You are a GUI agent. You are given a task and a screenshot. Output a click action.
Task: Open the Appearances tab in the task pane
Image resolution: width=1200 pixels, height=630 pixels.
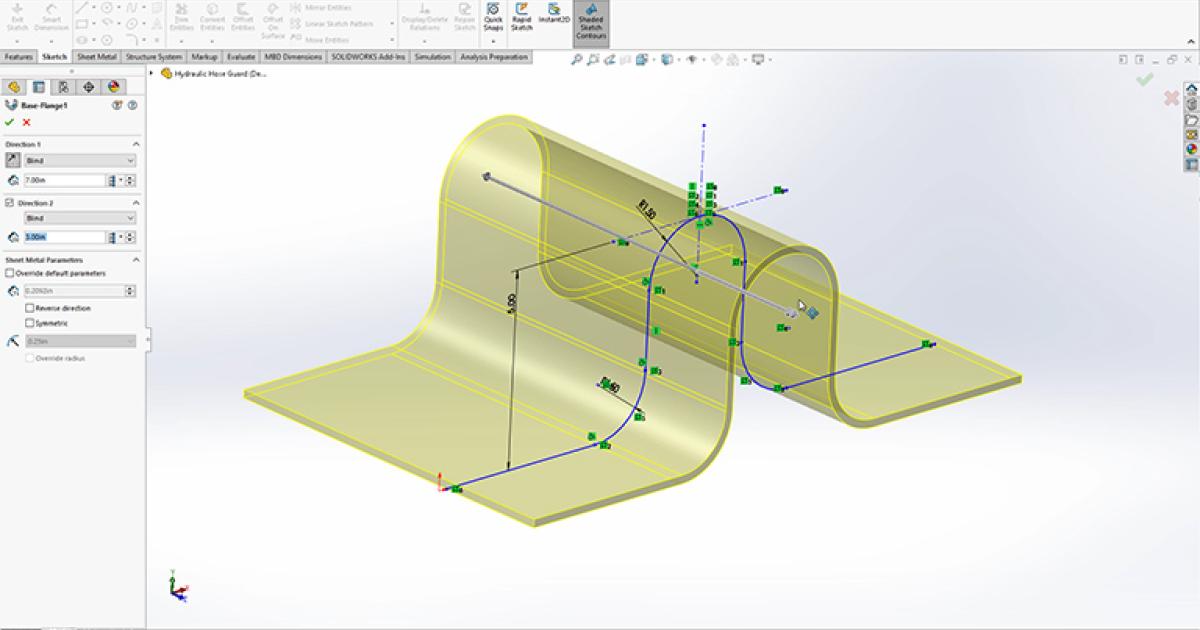[1191, 148]
